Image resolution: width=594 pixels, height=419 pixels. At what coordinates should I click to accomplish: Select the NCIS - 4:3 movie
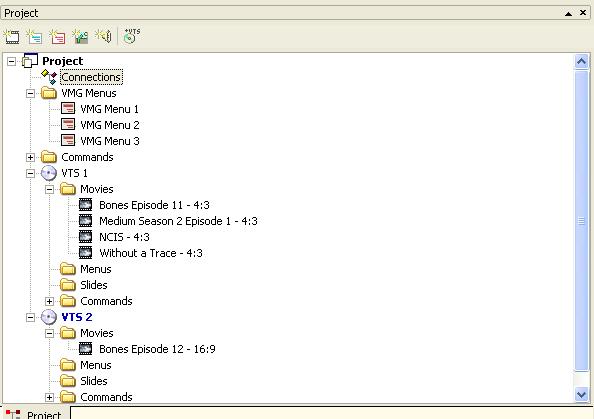point(124,237)
